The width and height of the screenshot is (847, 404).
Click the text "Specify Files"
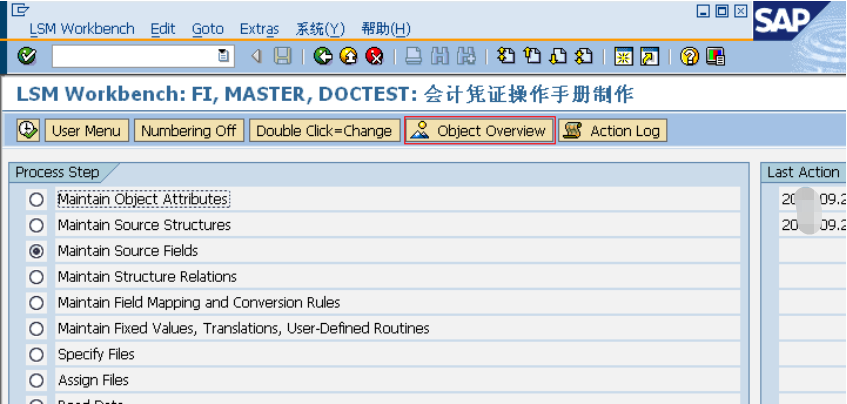96,355
